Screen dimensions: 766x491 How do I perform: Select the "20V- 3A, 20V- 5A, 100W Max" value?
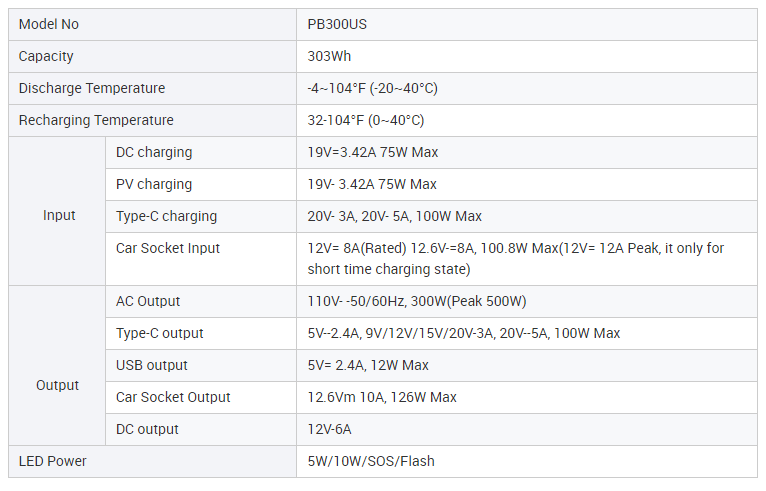point(395,216)
